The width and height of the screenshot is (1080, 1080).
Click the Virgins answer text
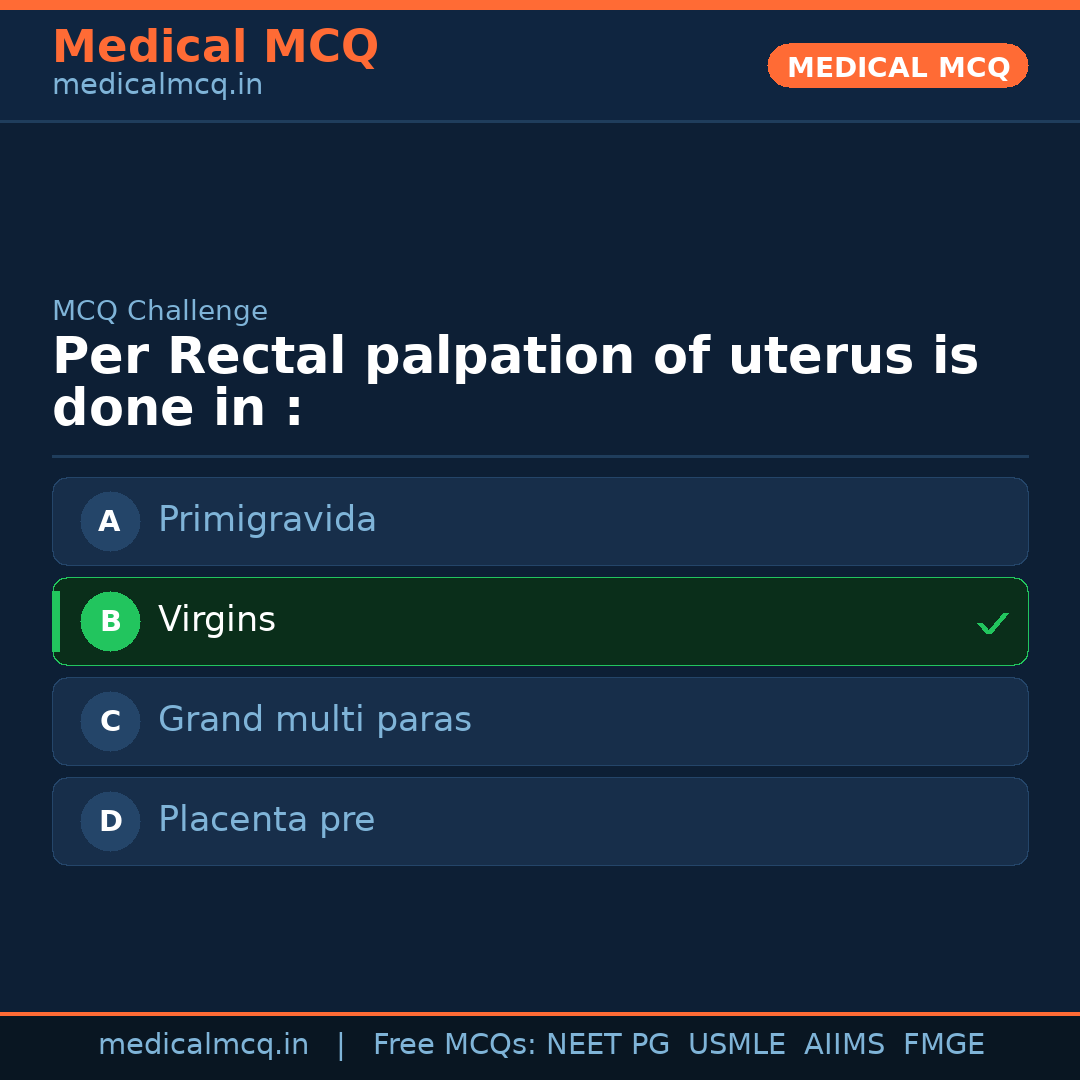coord(217,620)
